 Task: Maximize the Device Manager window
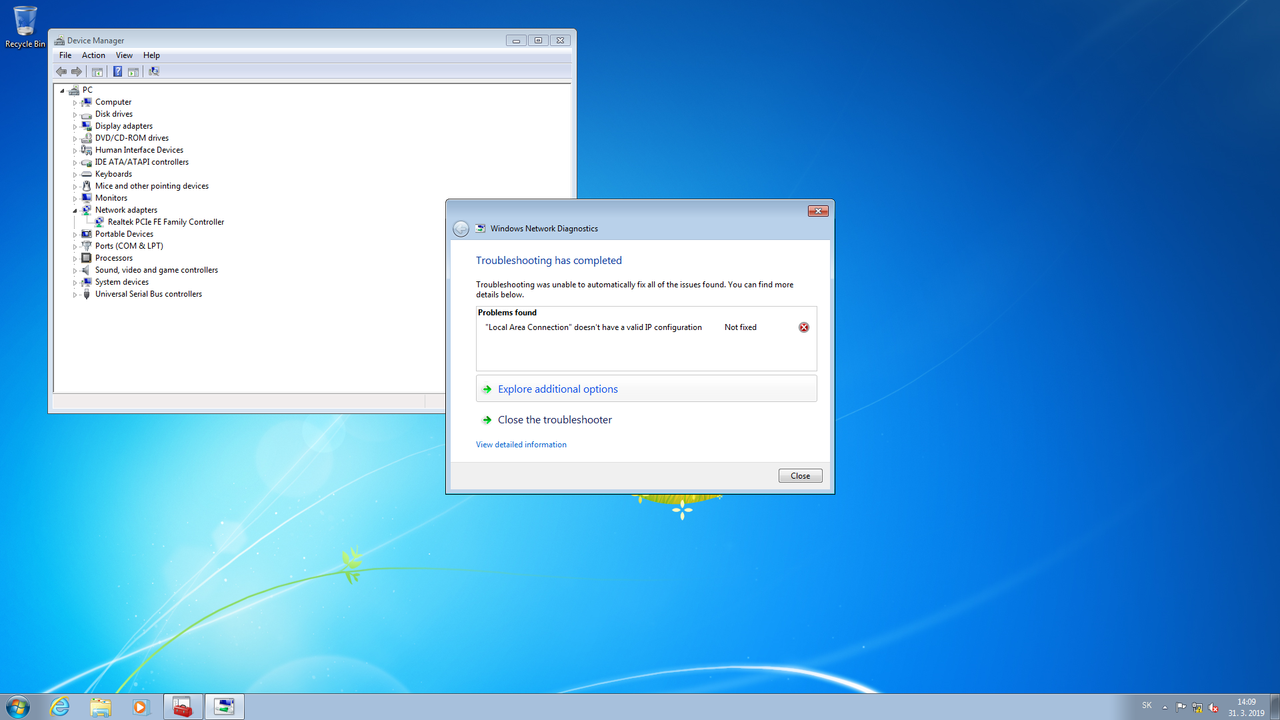[x=538, y=41]
